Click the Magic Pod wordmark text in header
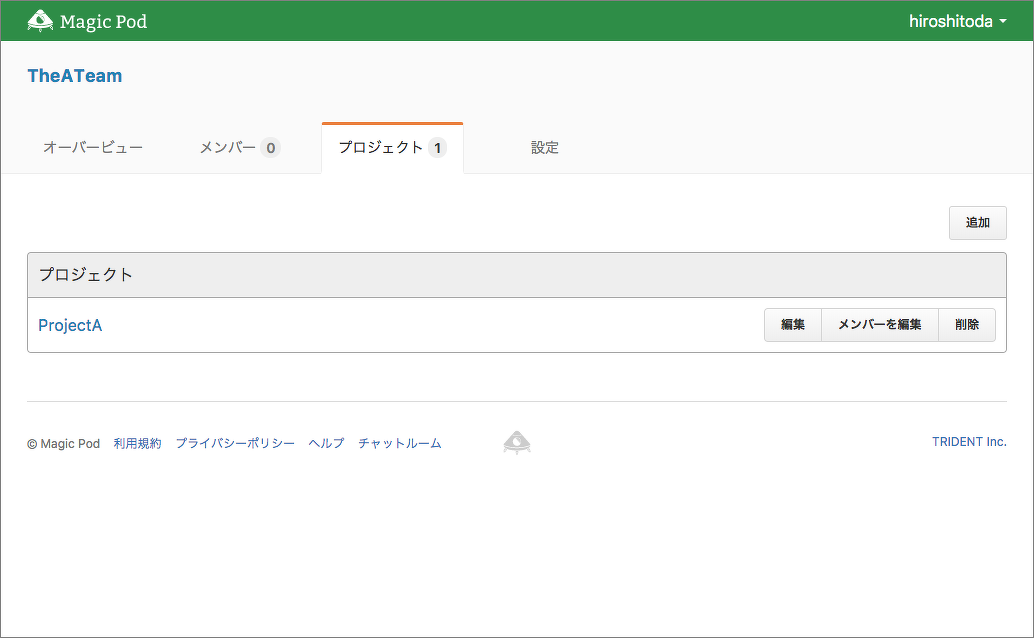 point(103,21)
